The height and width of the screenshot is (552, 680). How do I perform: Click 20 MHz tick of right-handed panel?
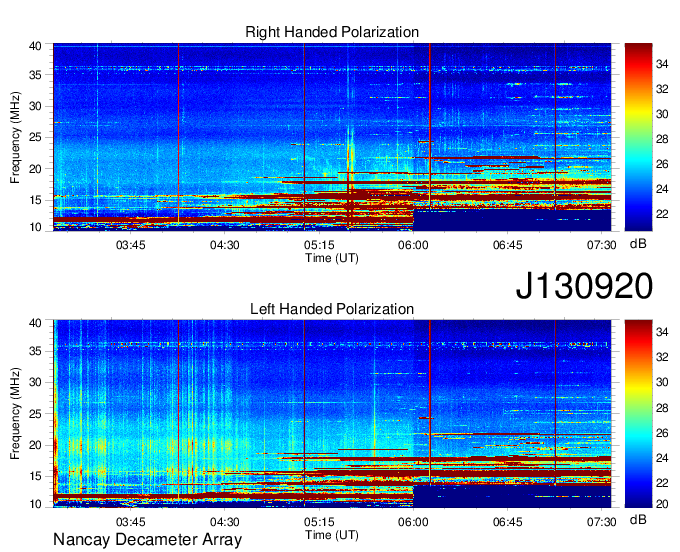coord(35,169)
